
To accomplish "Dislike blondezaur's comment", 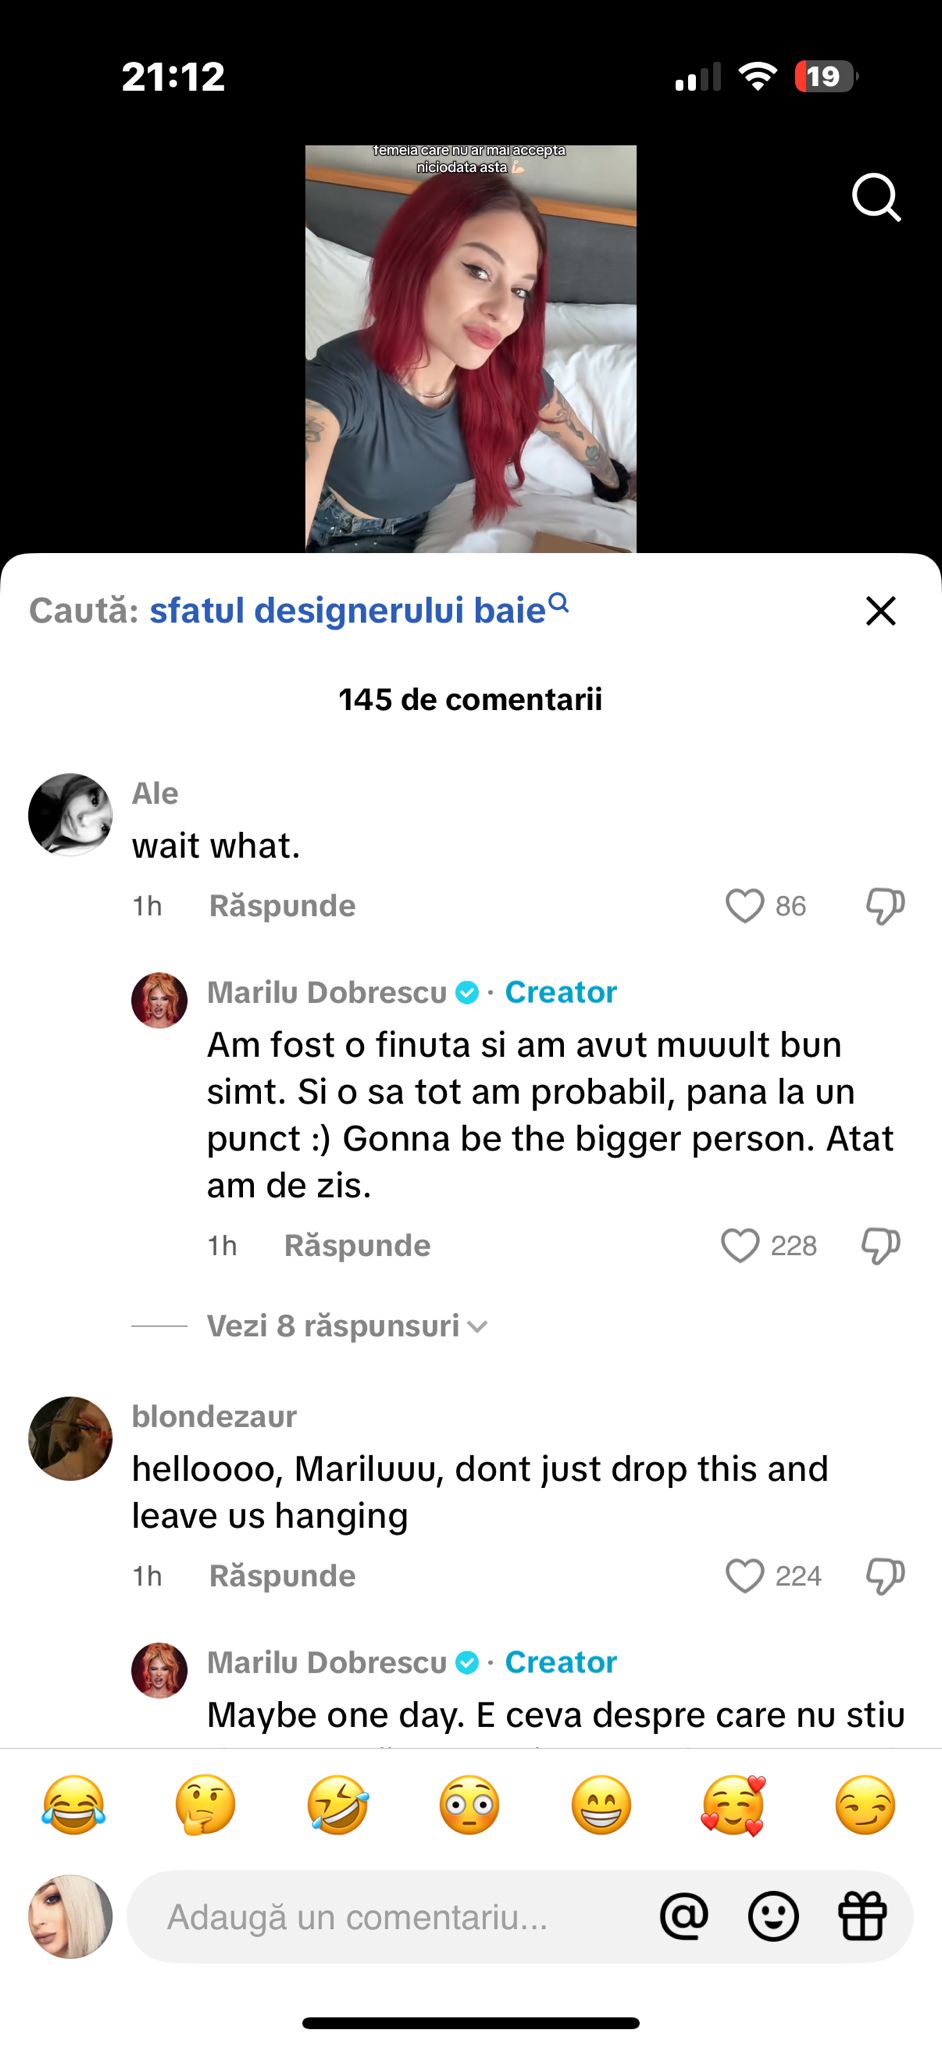I will tap(885, 1576).
